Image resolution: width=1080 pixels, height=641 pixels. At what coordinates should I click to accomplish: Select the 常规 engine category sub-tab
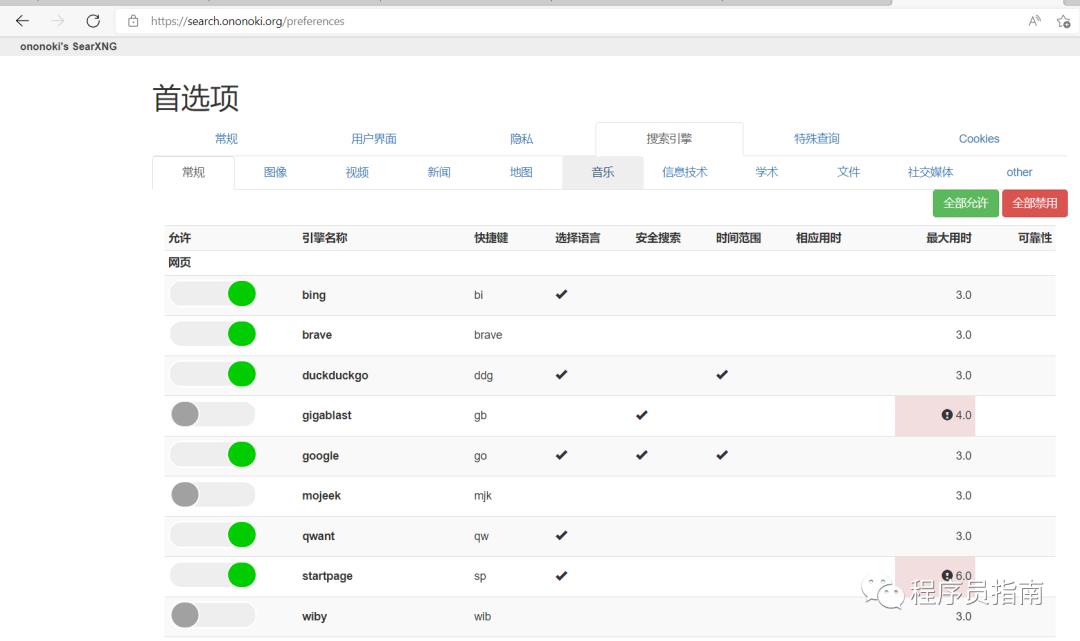click(x=194, y=172)
